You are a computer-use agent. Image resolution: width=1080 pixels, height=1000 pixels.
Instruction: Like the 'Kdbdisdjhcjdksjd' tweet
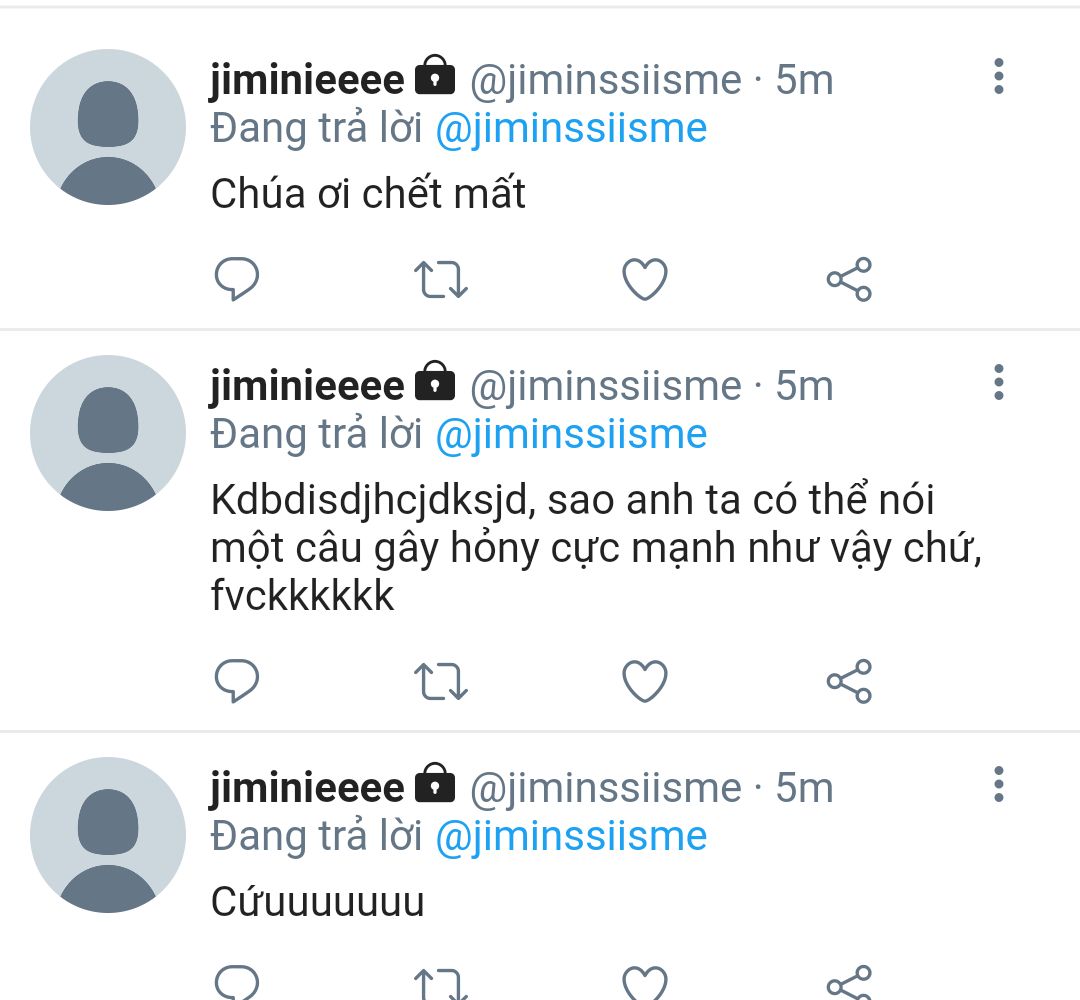[x=645, y=681]
